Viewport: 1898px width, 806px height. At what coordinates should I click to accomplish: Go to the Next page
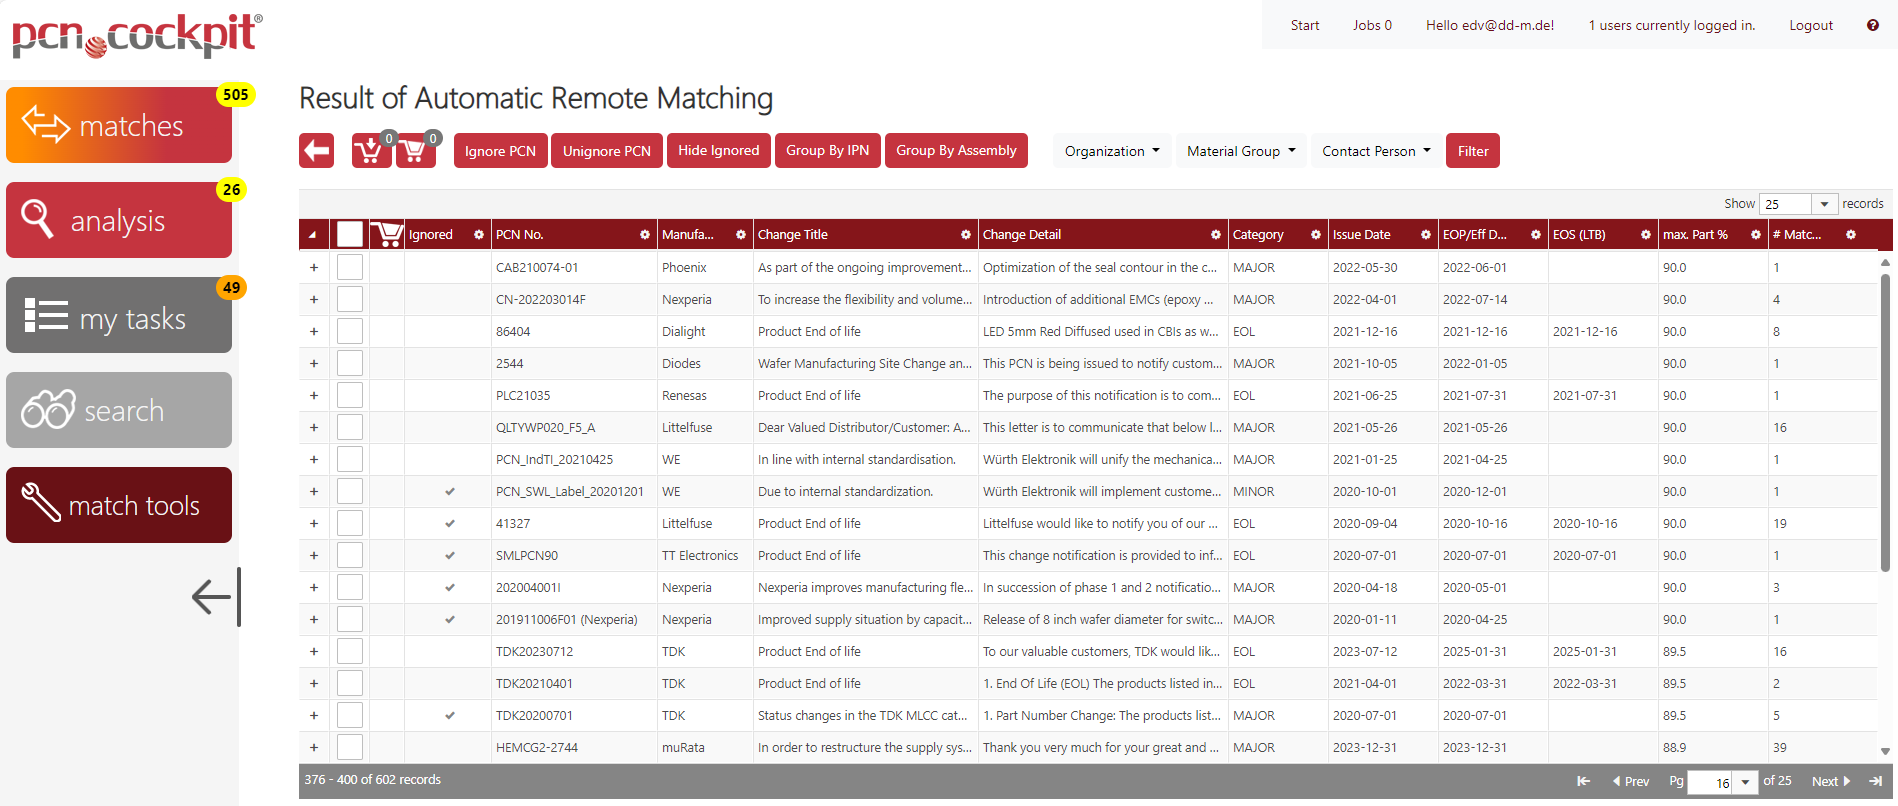(1831, 781)
